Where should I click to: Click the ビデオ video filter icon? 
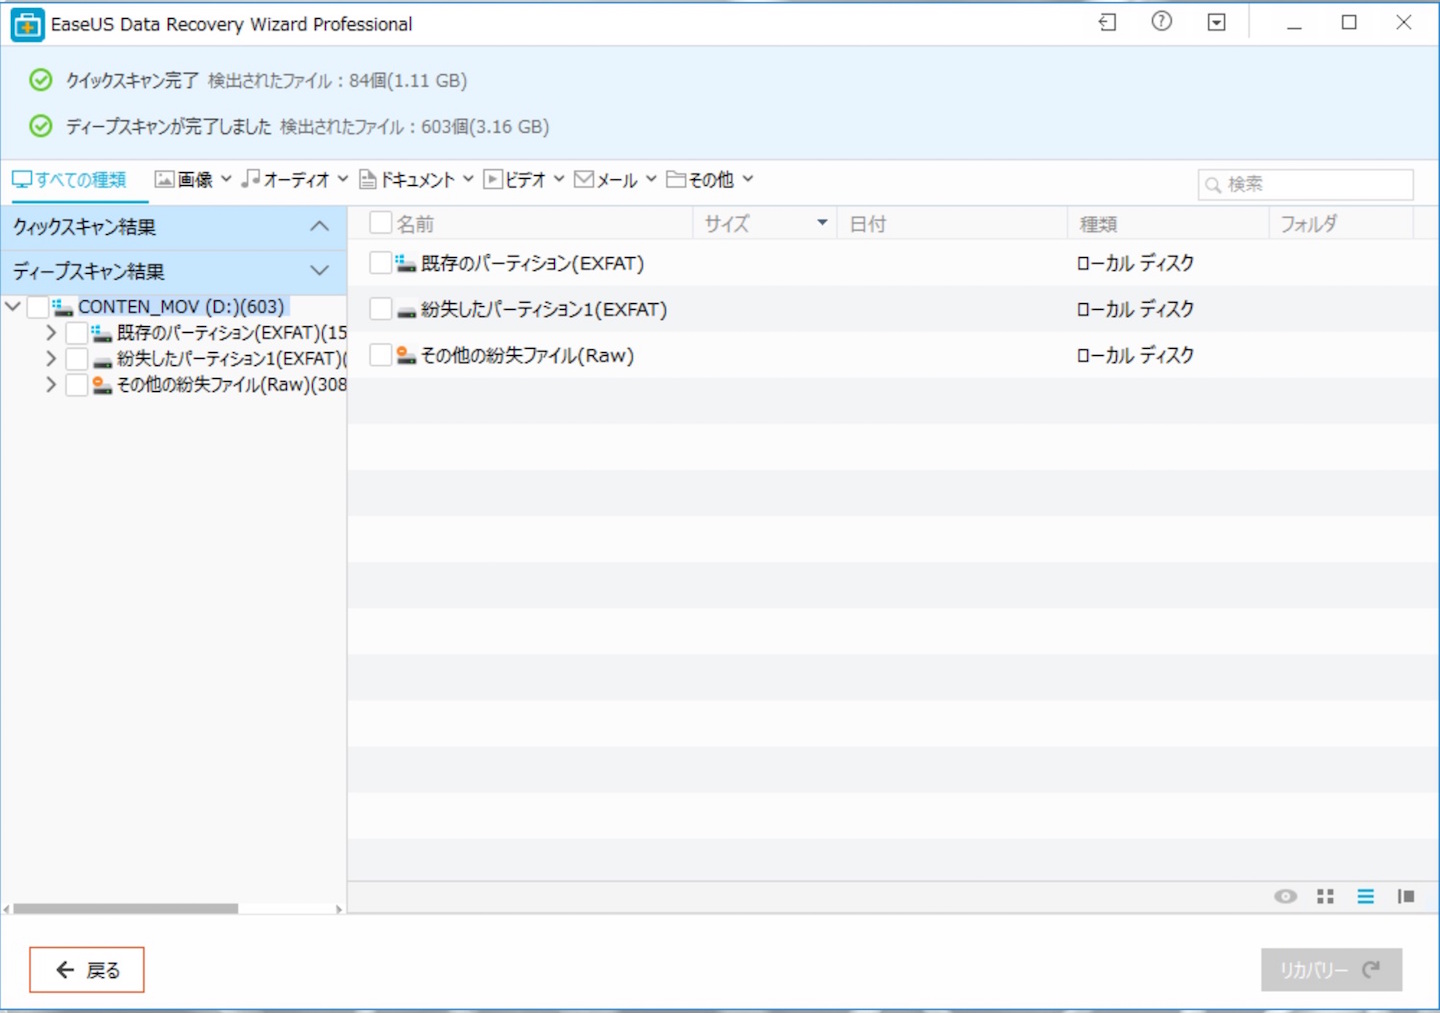pyautogui.click(x=492, y=179)
